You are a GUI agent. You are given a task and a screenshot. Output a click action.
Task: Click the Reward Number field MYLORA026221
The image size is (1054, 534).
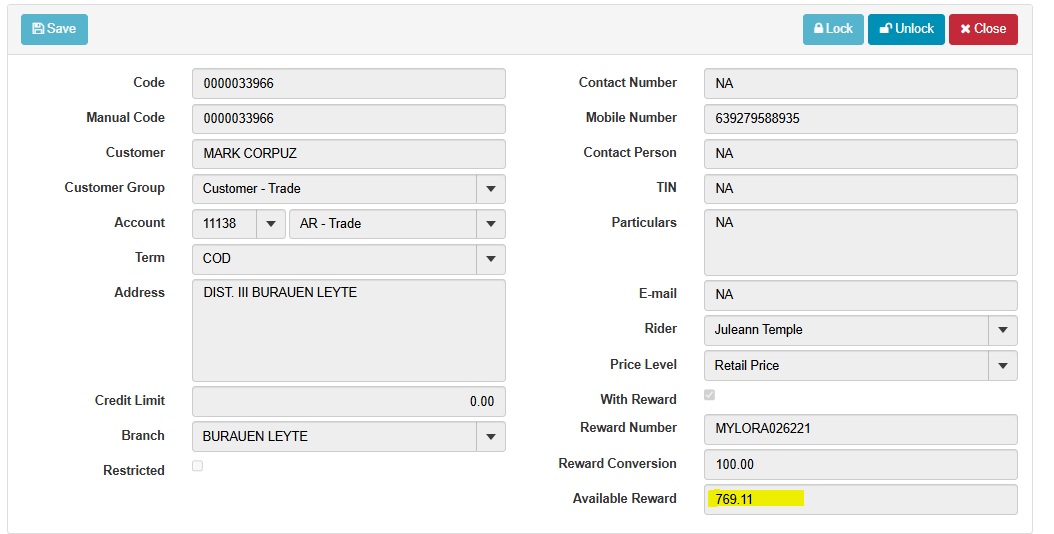coord(860,429)
